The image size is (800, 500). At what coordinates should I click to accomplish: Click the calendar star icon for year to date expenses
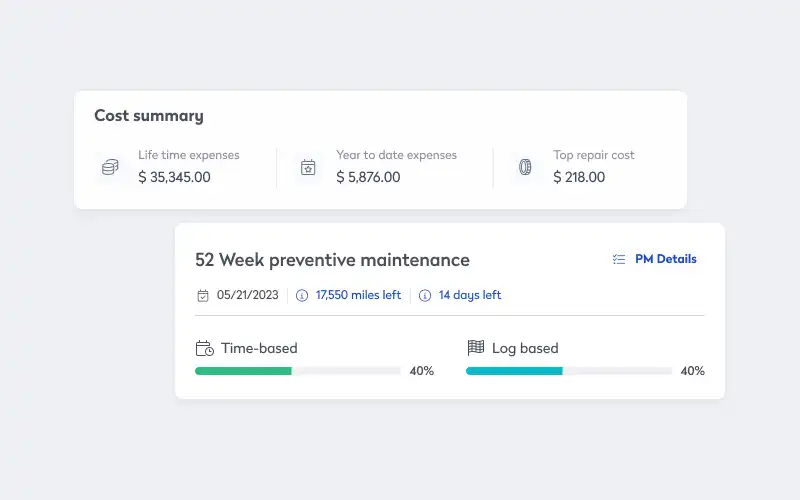coord(308,167)
